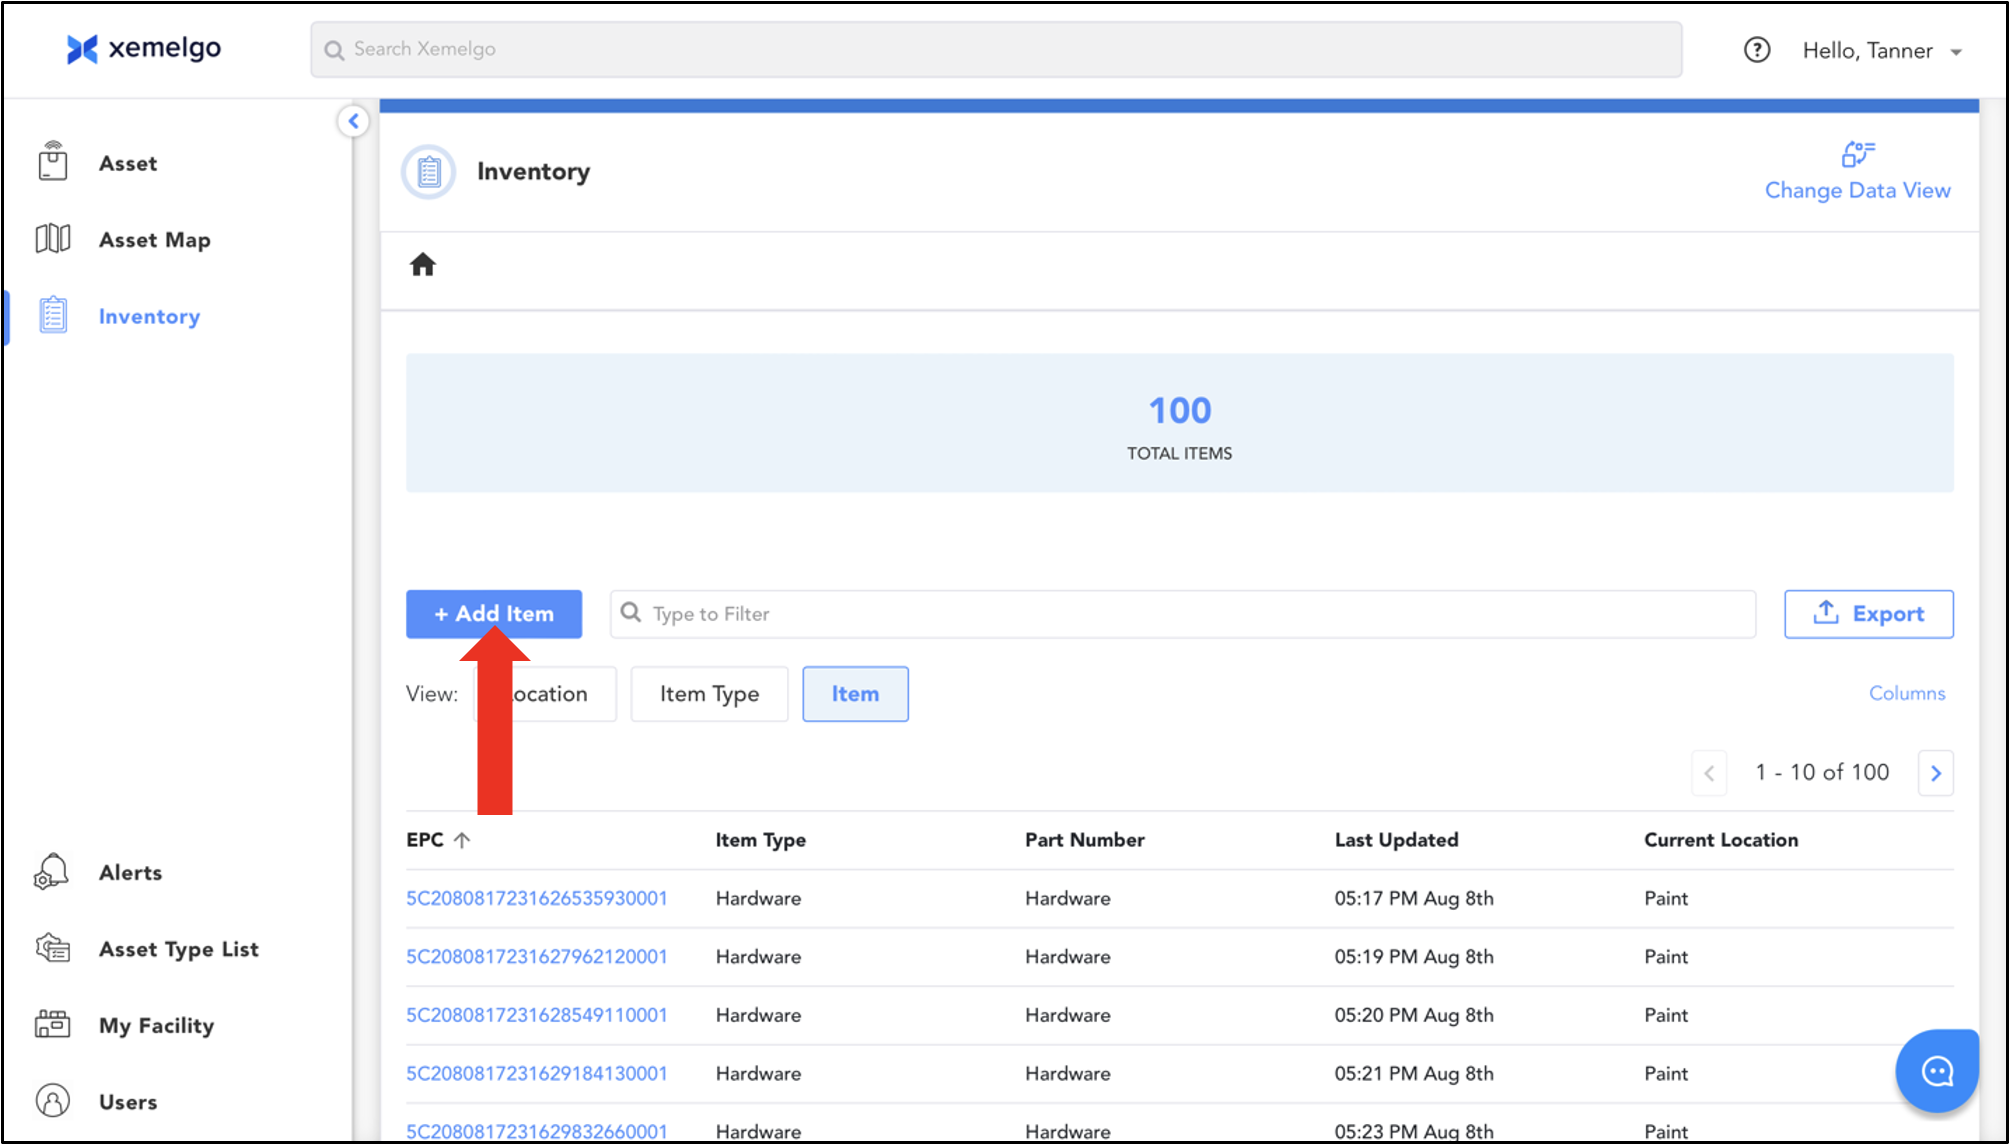The image size is (2010, 1144).
Task: Go to next page of results
Action: click(x=1935, y=773)
